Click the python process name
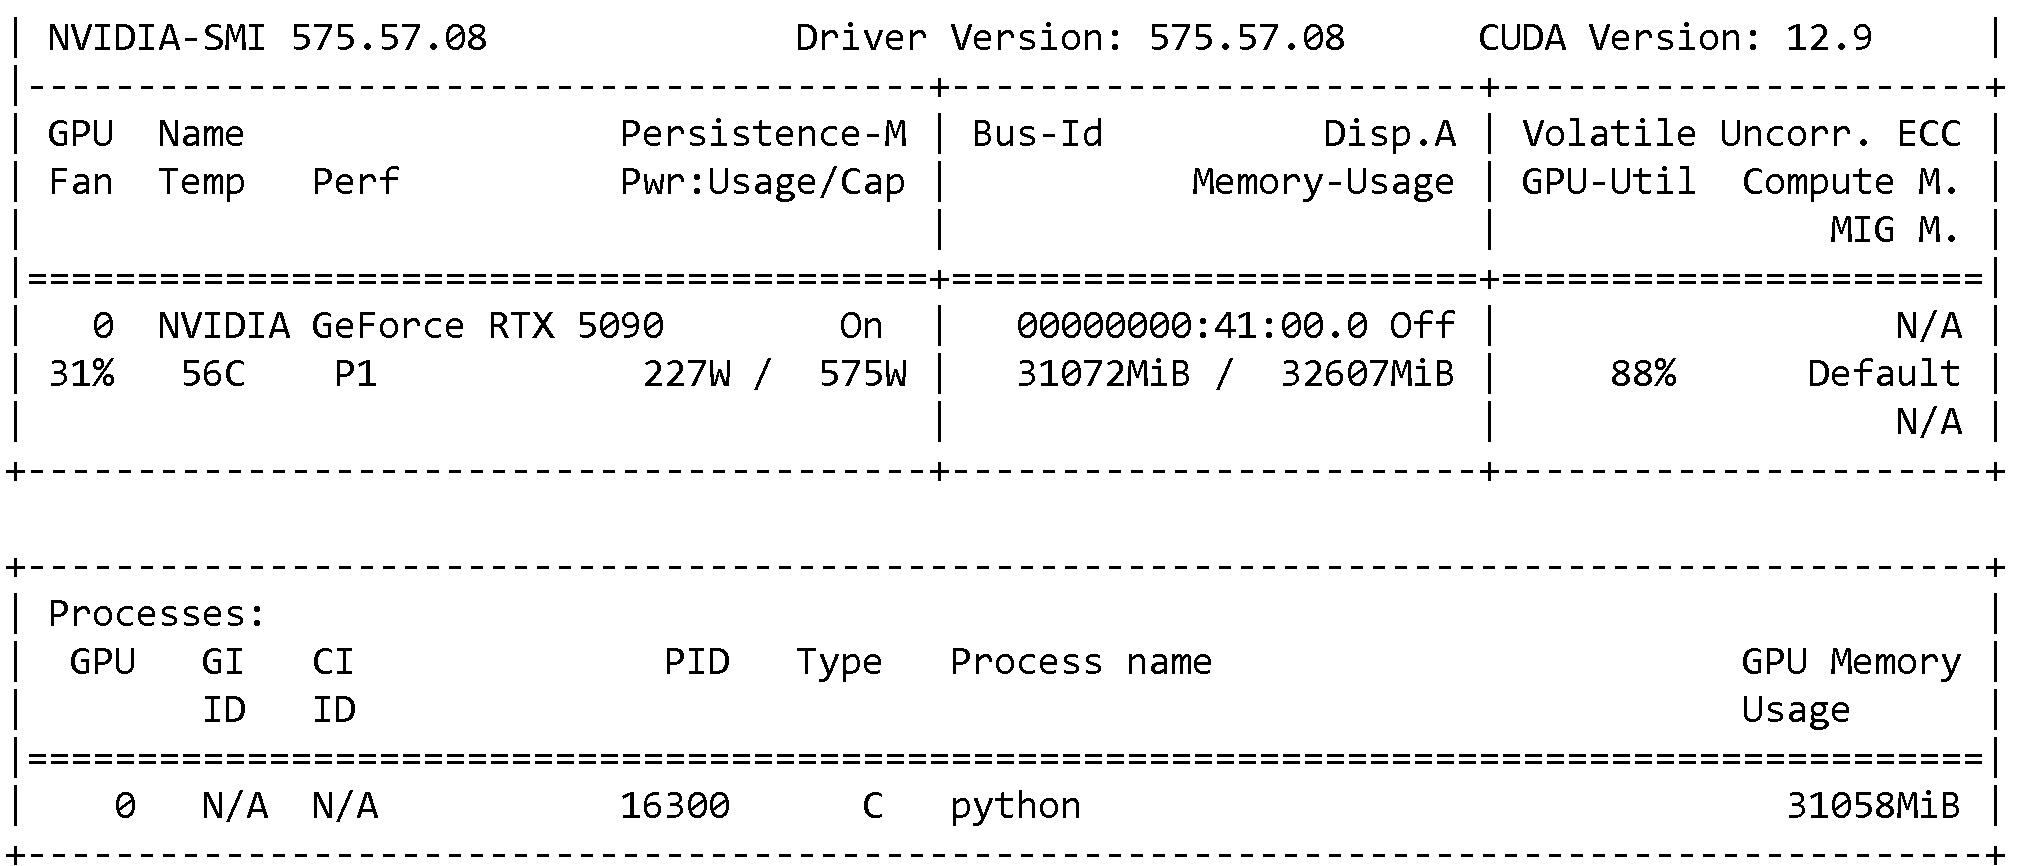 click(x=1015, y=806)
